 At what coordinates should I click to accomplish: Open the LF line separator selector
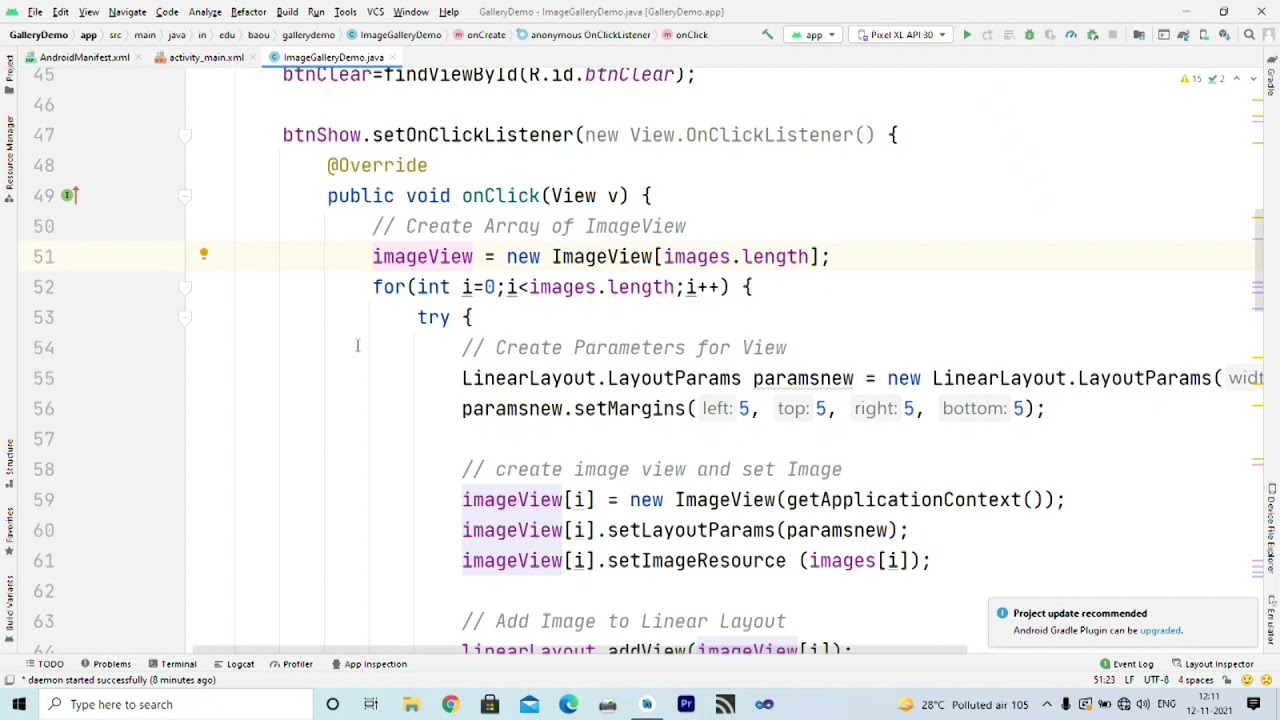pyautogui.click(x=1129, y=680)
